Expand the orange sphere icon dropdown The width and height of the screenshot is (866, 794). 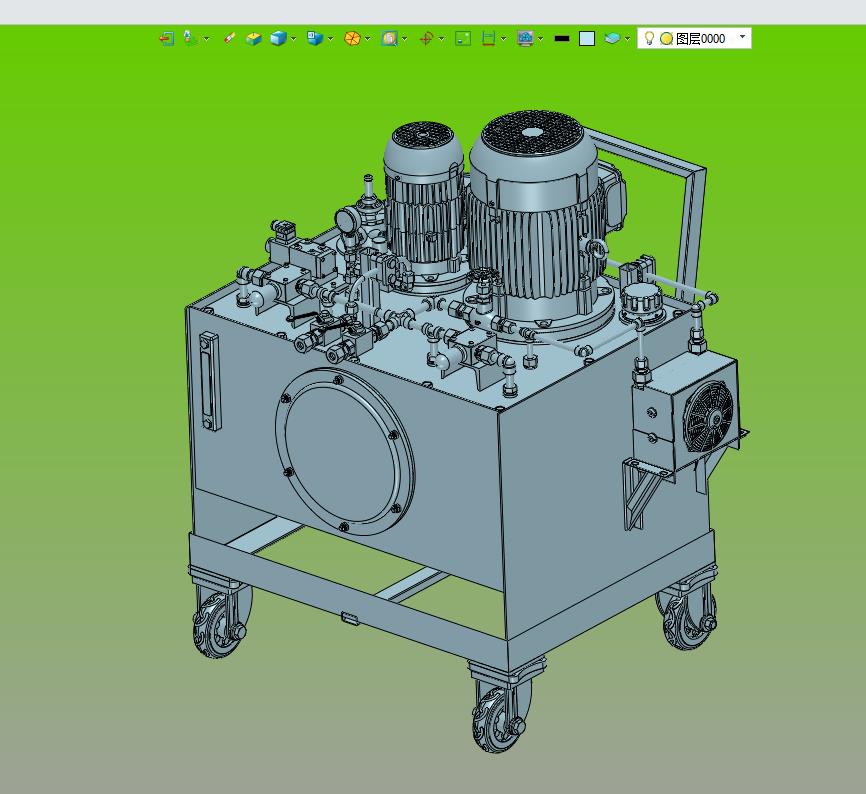click(x=367, y=39)
